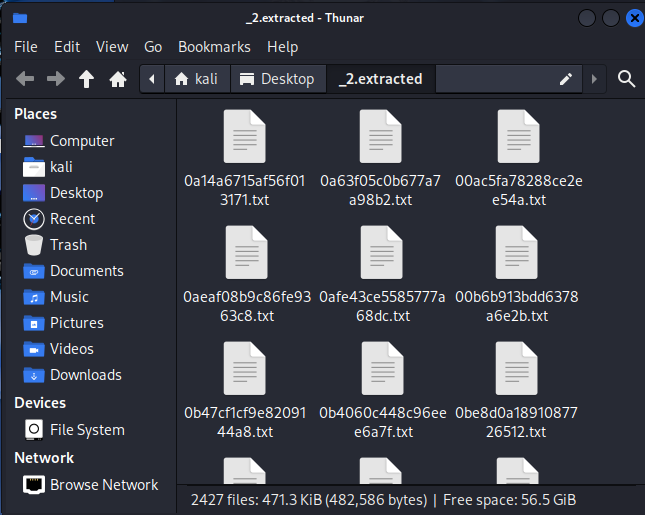Click the status bar file count text

click(x=383, y=500)
